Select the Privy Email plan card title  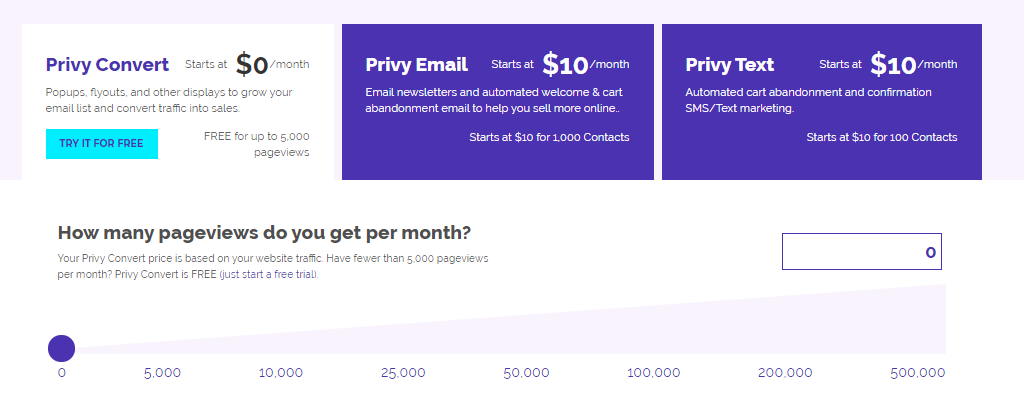point(416,65)
